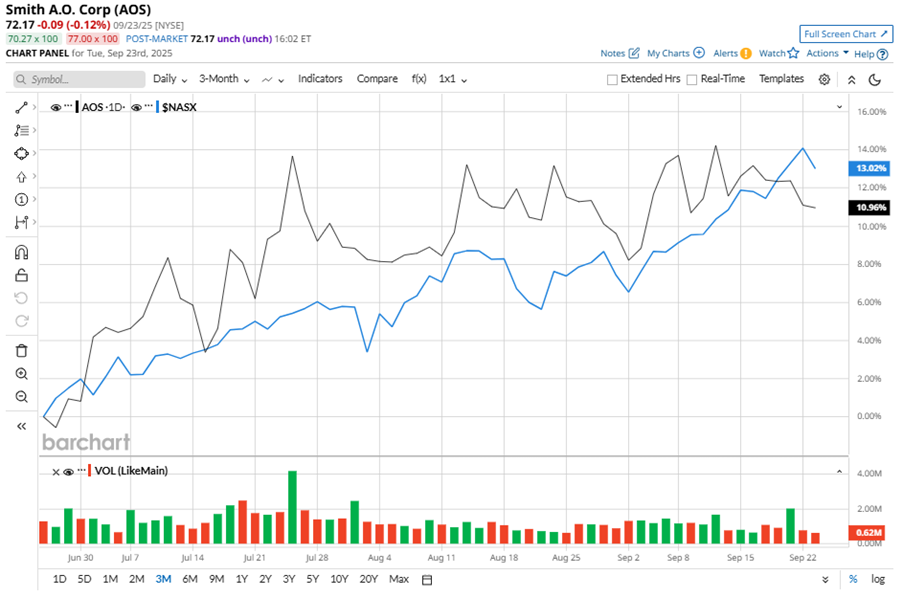
Task: Select the 1Y time range
Action: click(241, 579)
